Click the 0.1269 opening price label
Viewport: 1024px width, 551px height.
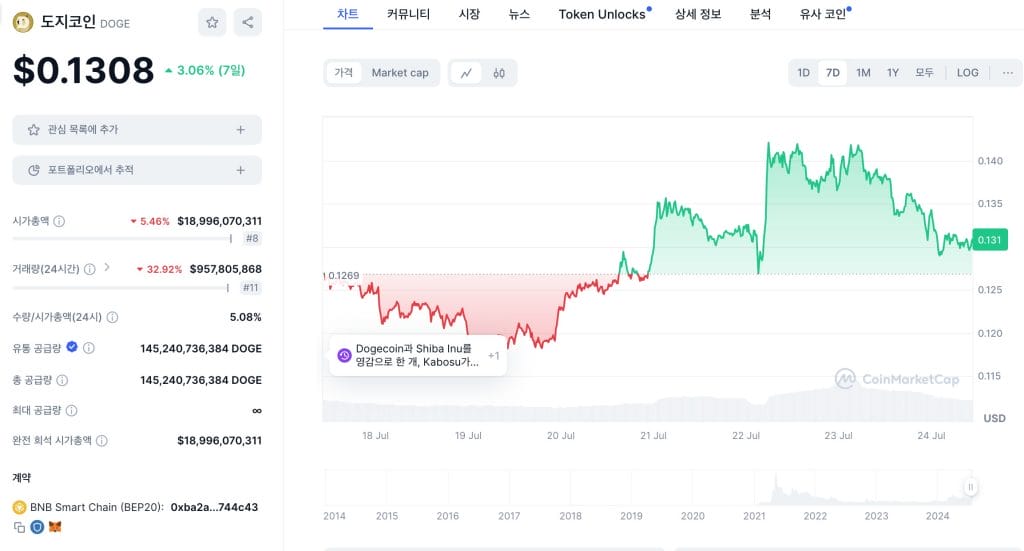(x=344, y=276)
